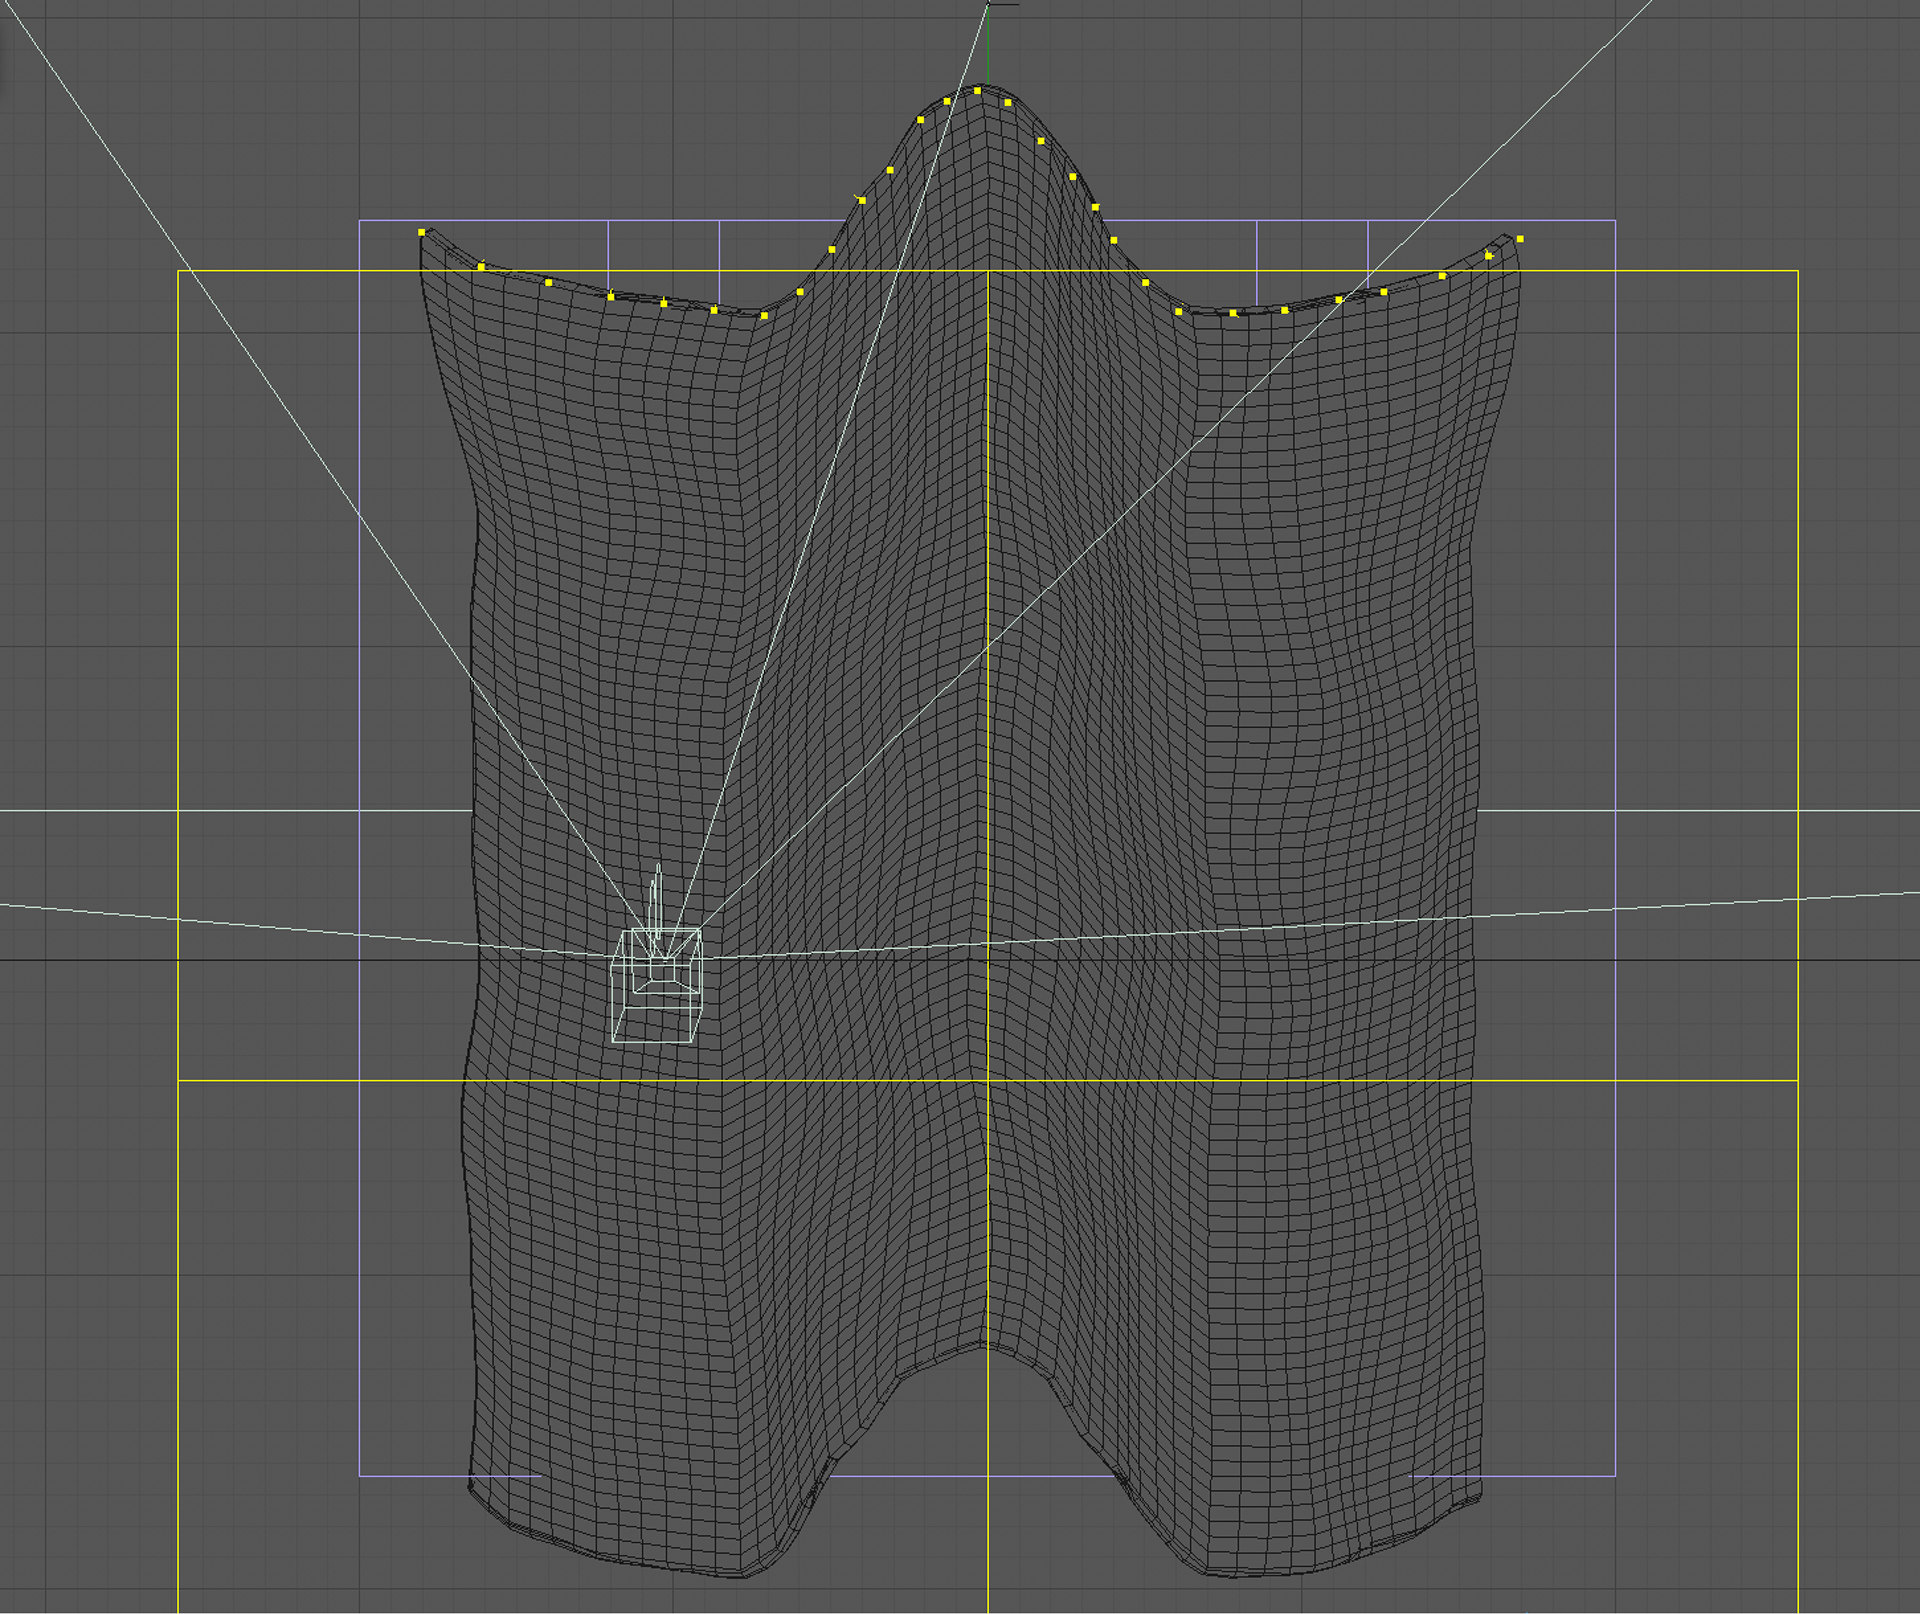The image size is (1920, 1614).
Task: Pick the leftmost yellow vertex on cloth corner
Action: point(422,232)
